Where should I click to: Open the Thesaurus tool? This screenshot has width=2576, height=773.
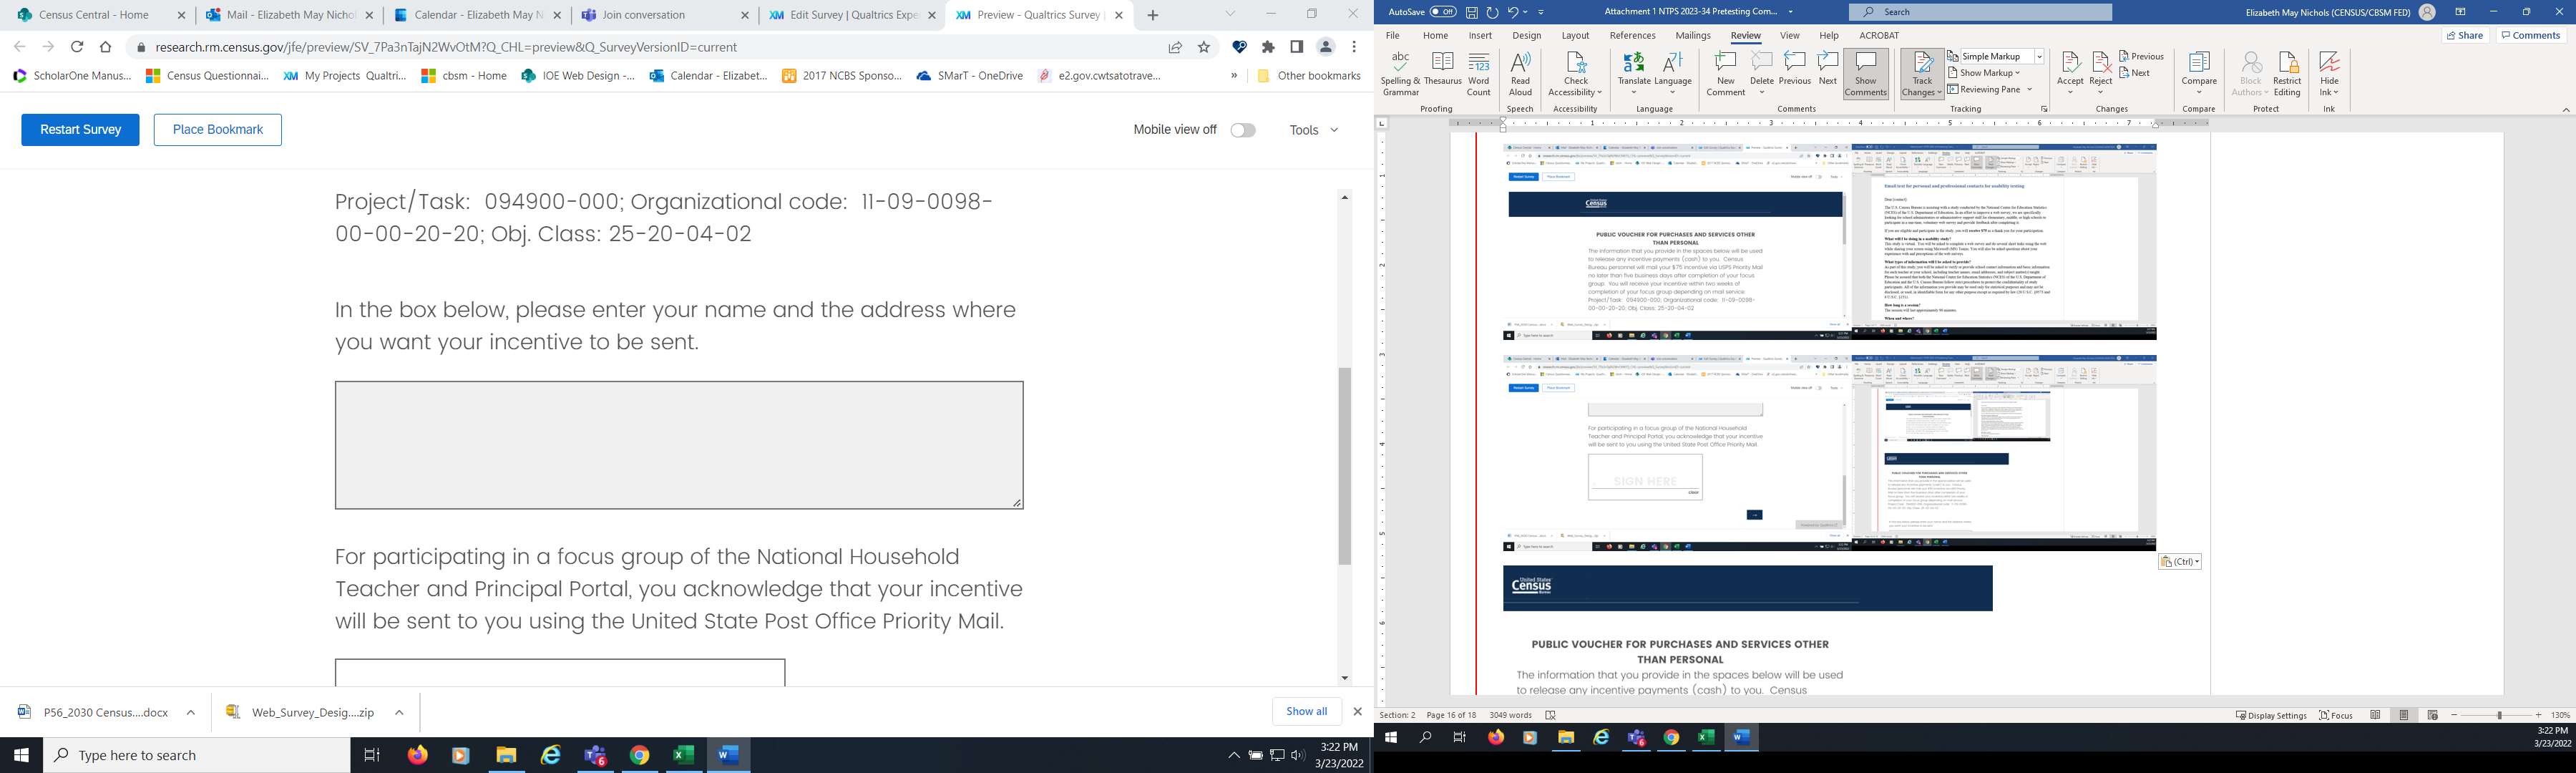point(1442,74)
